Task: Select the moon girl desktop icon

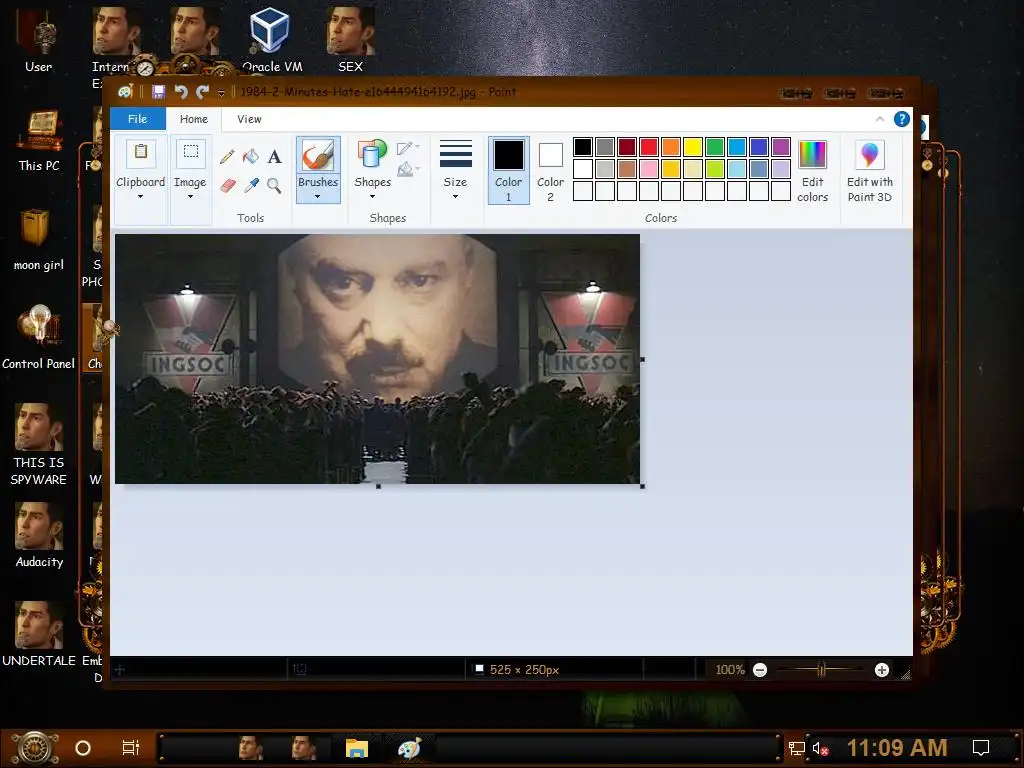Action: pyautogui.click(x=39, y=240)
